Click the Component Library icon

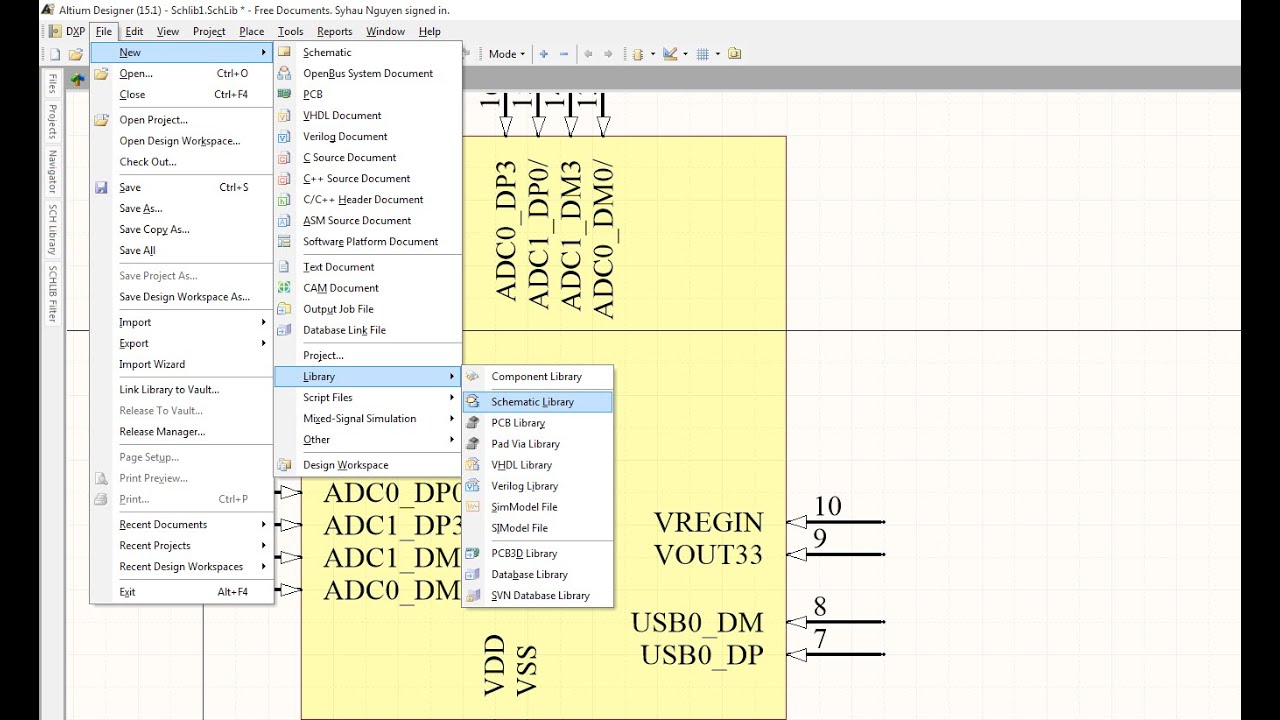[x=473, y=376]
